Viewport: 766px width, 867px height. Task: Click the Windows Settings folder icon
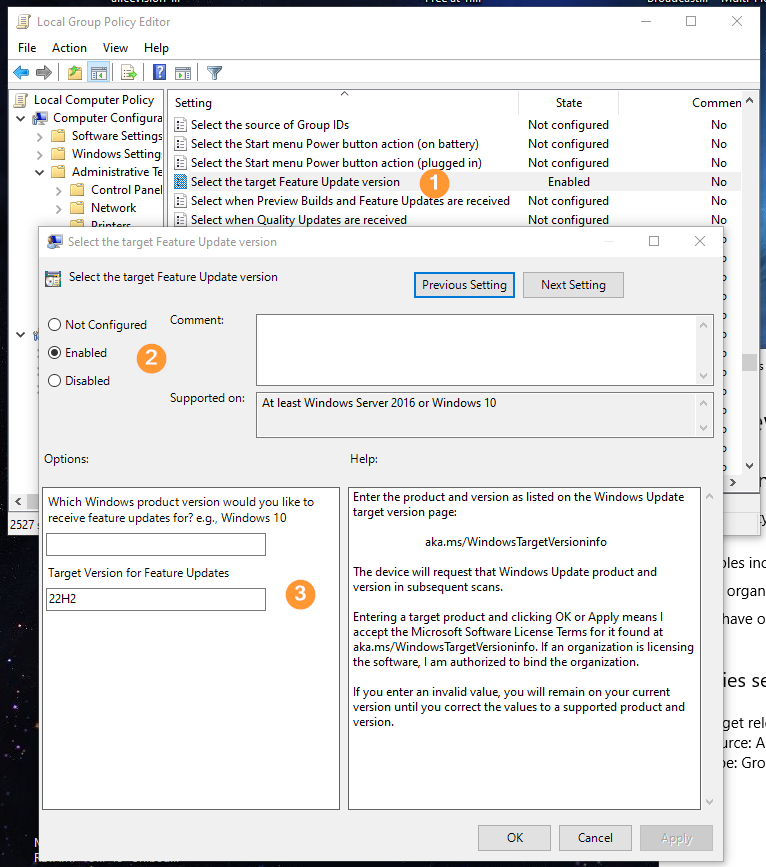58,154
